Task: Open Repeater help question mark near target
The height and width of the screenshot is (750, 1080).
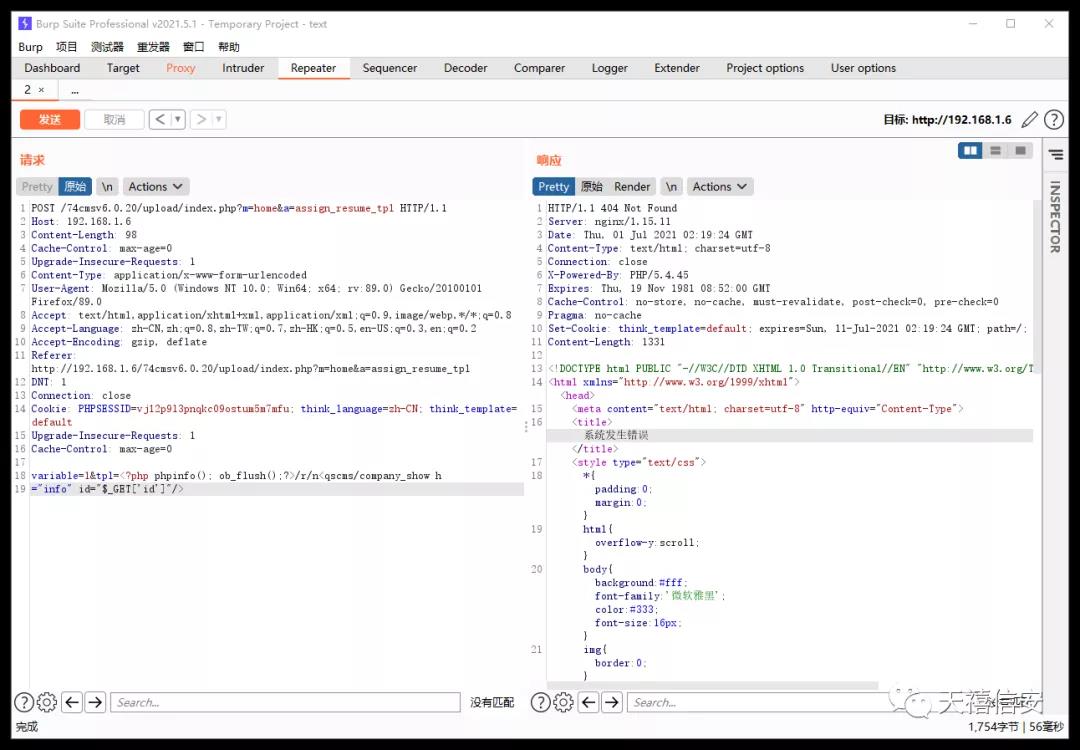Action: (1054, 120)
